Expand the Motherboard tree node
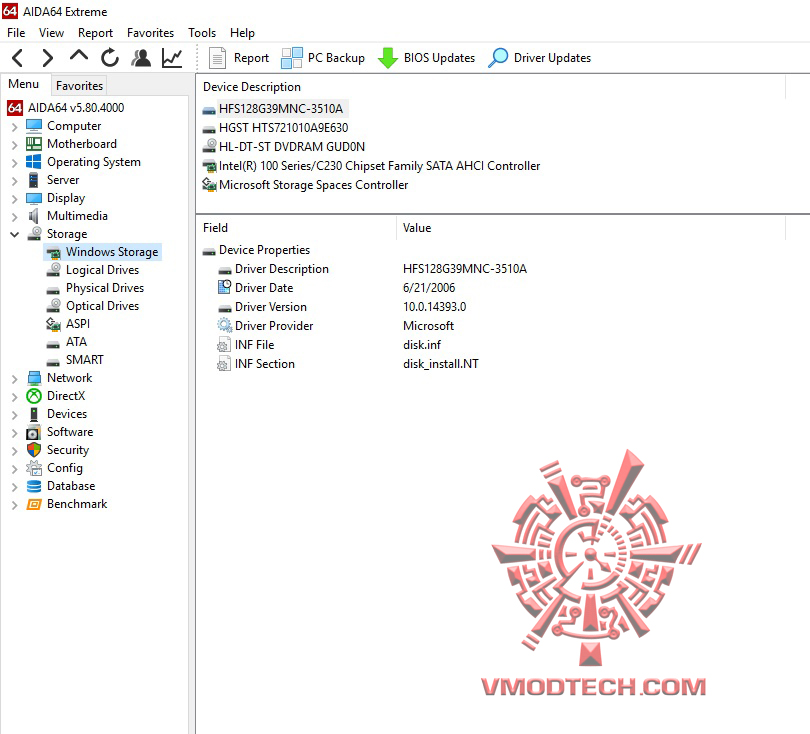Viewport: 810px width, 734px height. pos(14,145)
